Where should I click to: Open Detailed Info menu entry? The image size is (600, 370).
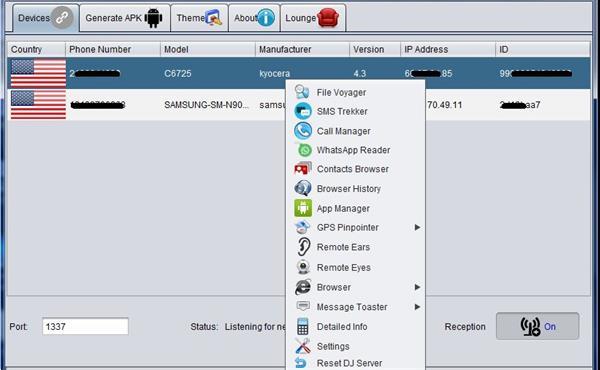(x=355, y=327)
